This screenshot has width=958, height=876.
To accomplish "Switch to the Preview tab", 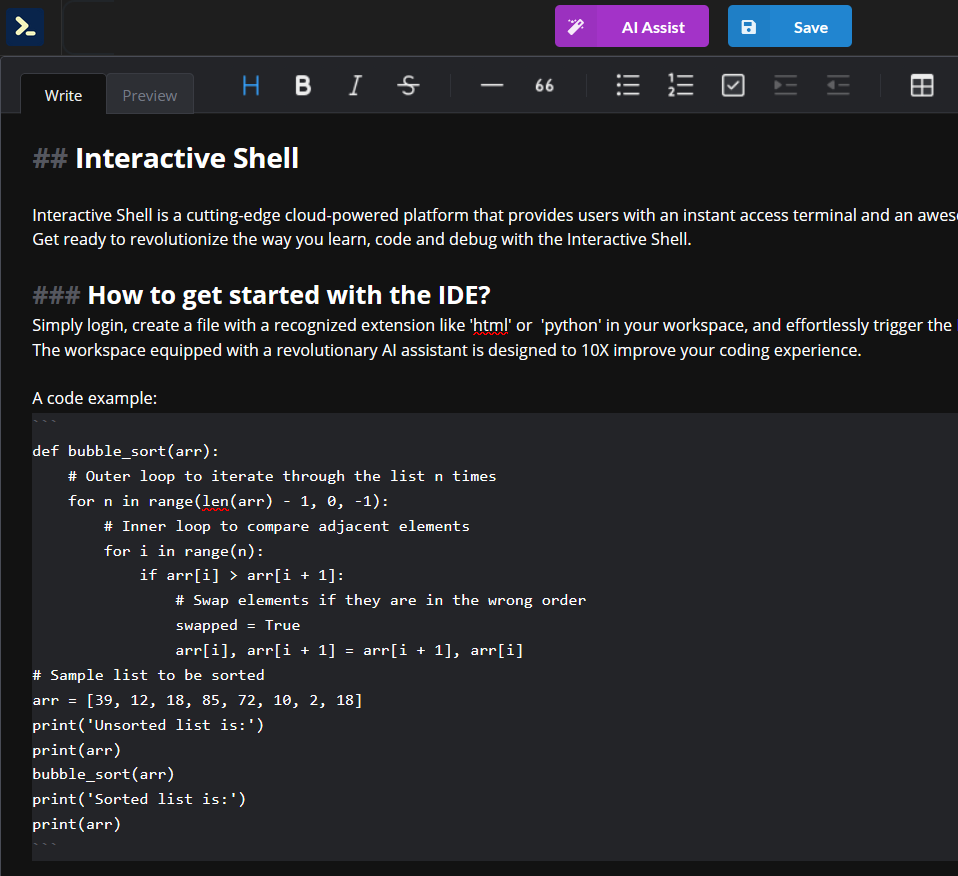I will pos(150,95).
